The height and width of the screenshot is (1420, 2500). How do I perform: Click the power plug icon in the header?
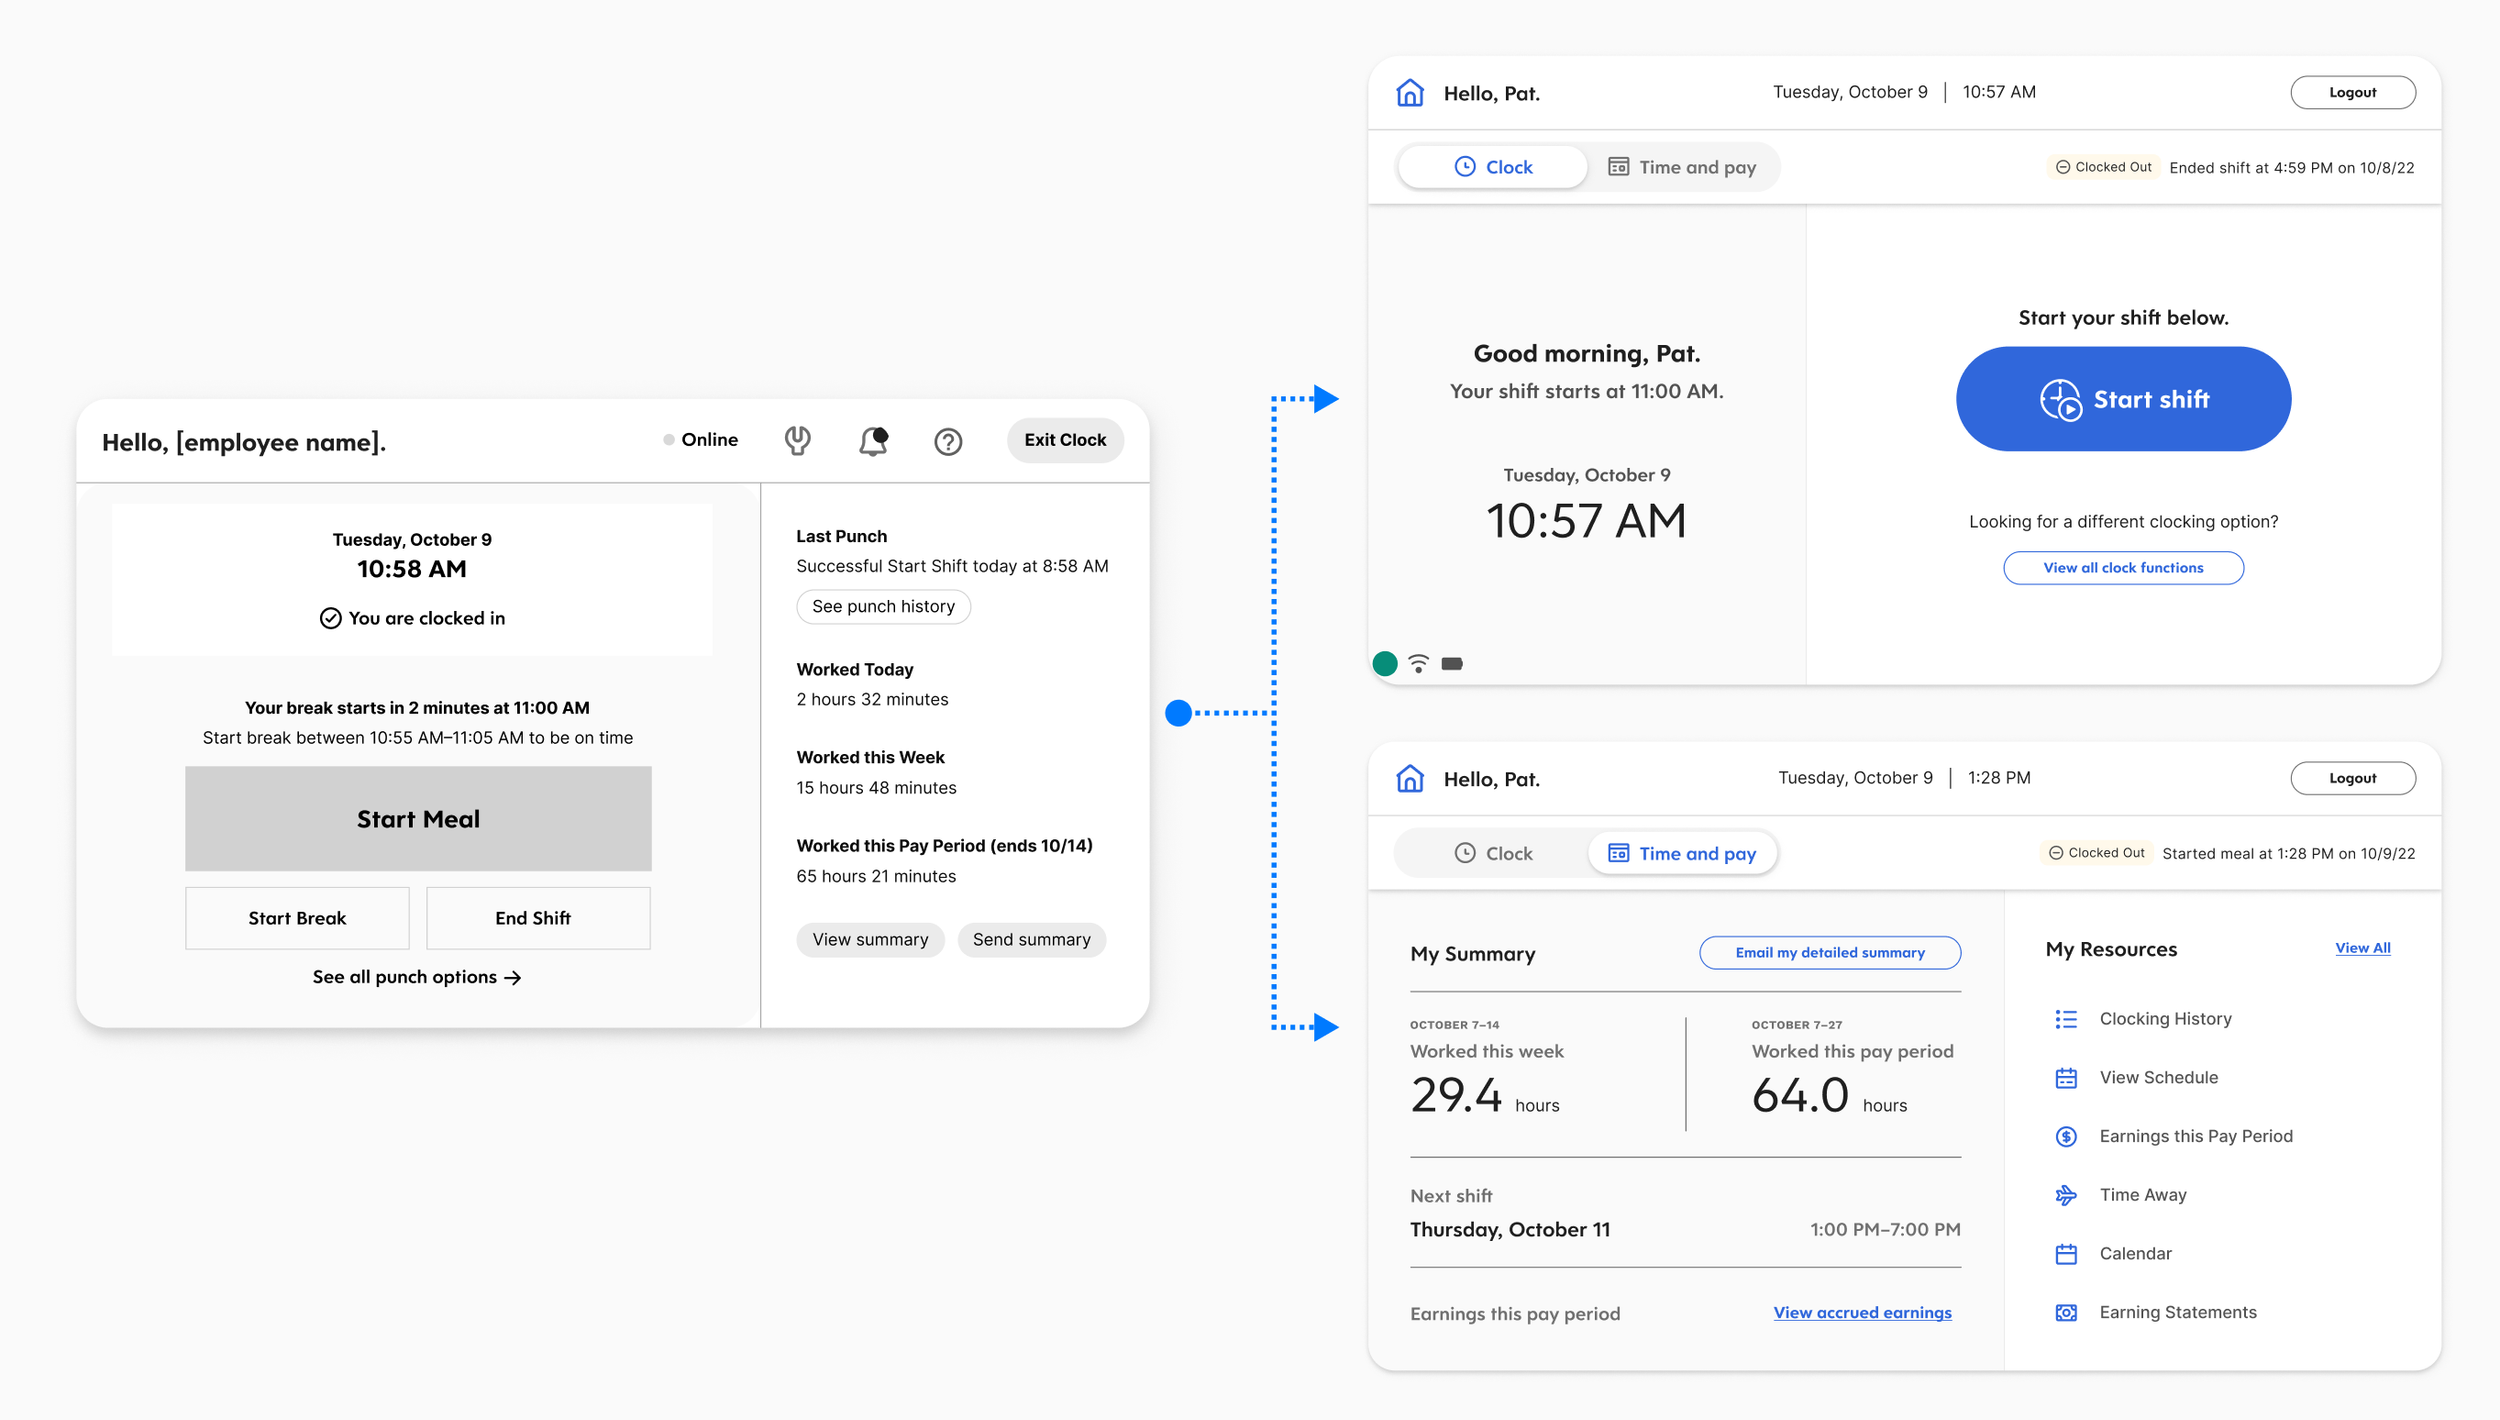797,440
